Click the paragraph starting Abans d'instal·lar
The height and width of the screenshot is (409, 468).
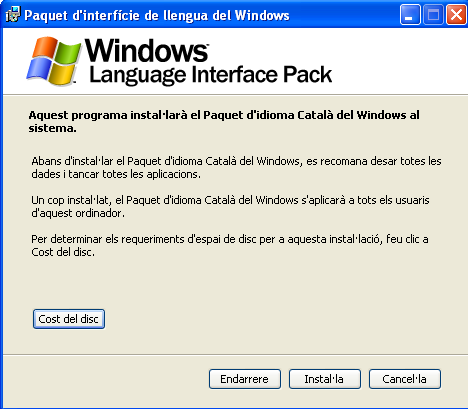tap(236, 168)
